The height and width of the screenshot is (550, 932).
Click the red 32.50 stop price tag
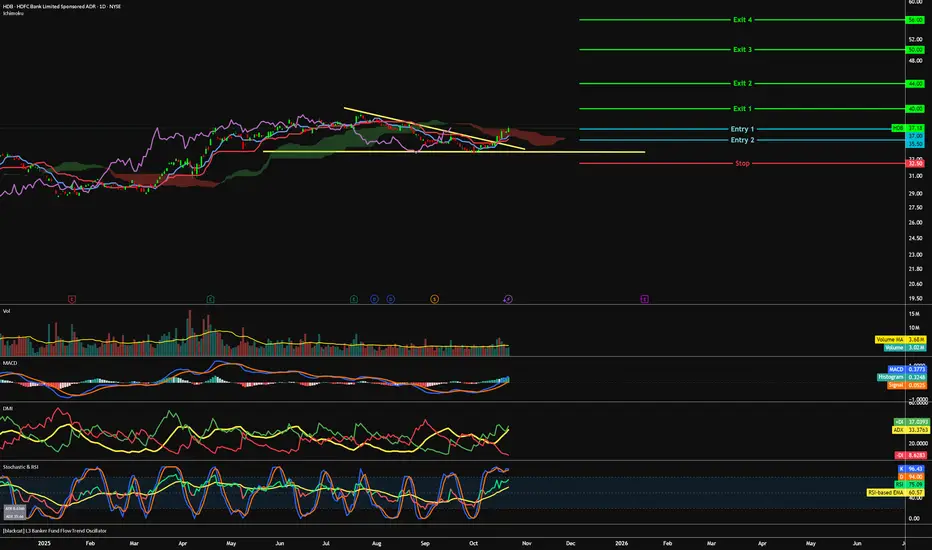(915, 164)
